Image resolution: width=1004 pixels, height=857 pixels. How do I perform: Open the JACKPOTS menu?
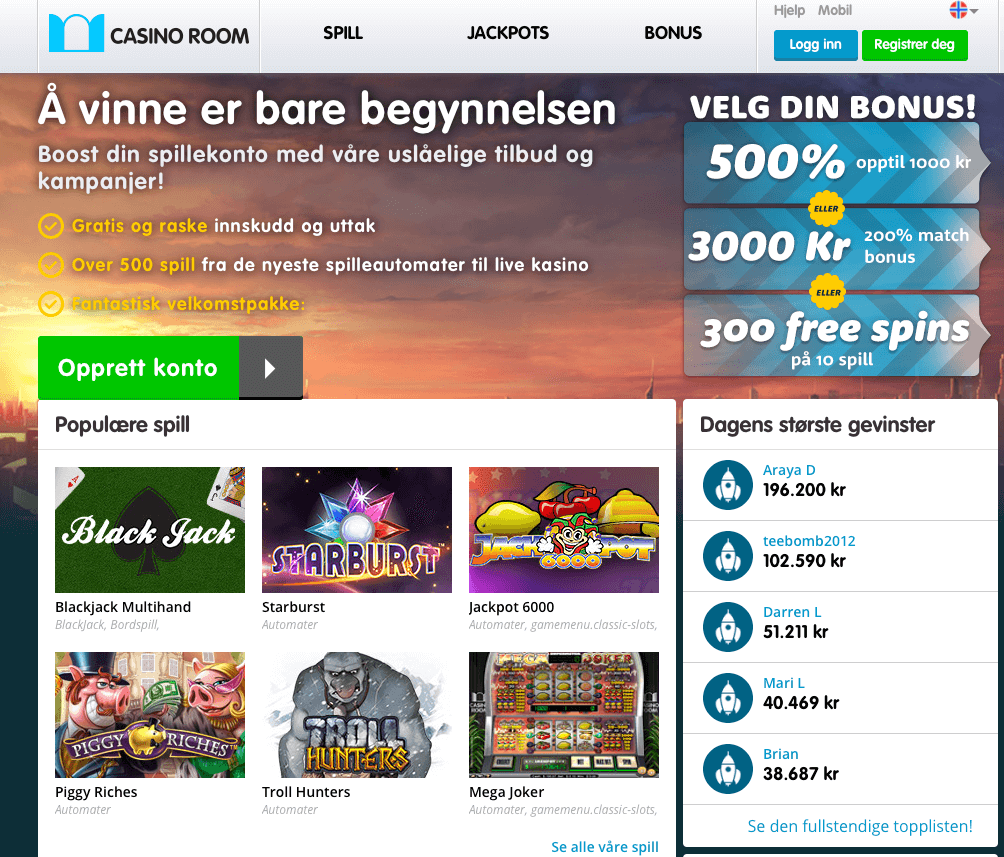pos(508,33)
